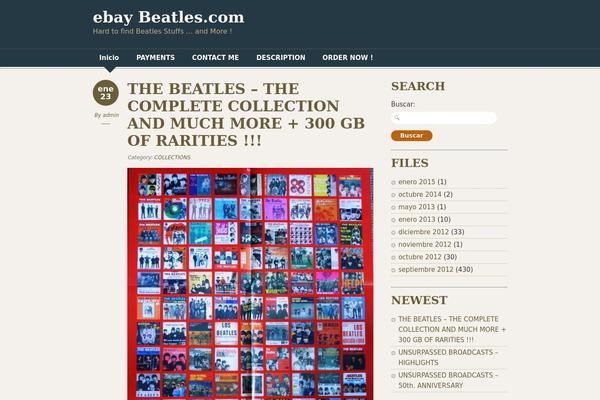Click the ene 23 date badge
The width and height of the screenshot is (600, 400).
(106, 93)
